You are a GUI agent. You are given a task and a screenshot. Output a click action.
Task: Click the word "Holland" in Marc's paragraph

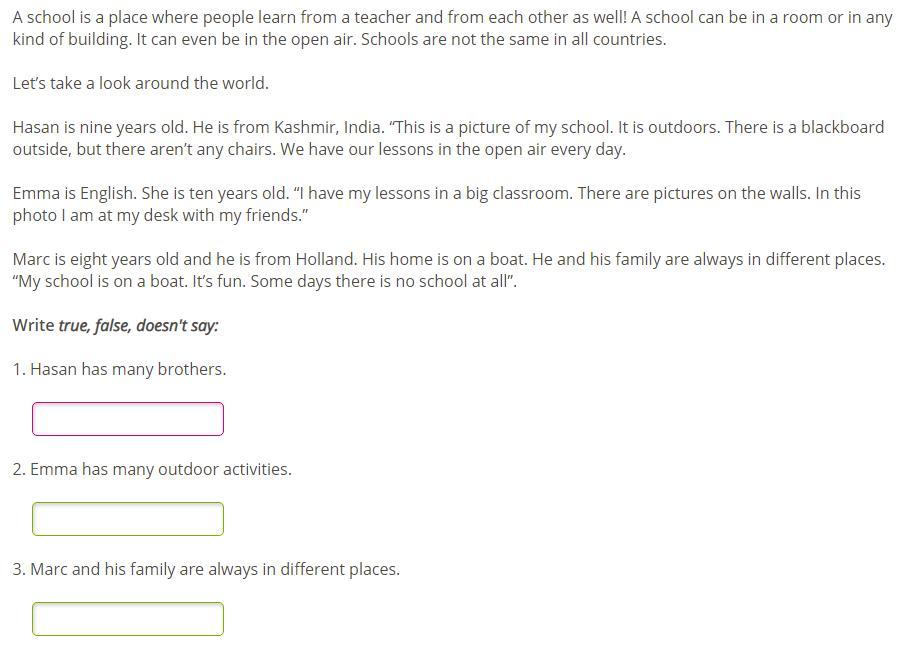[324, 259]
